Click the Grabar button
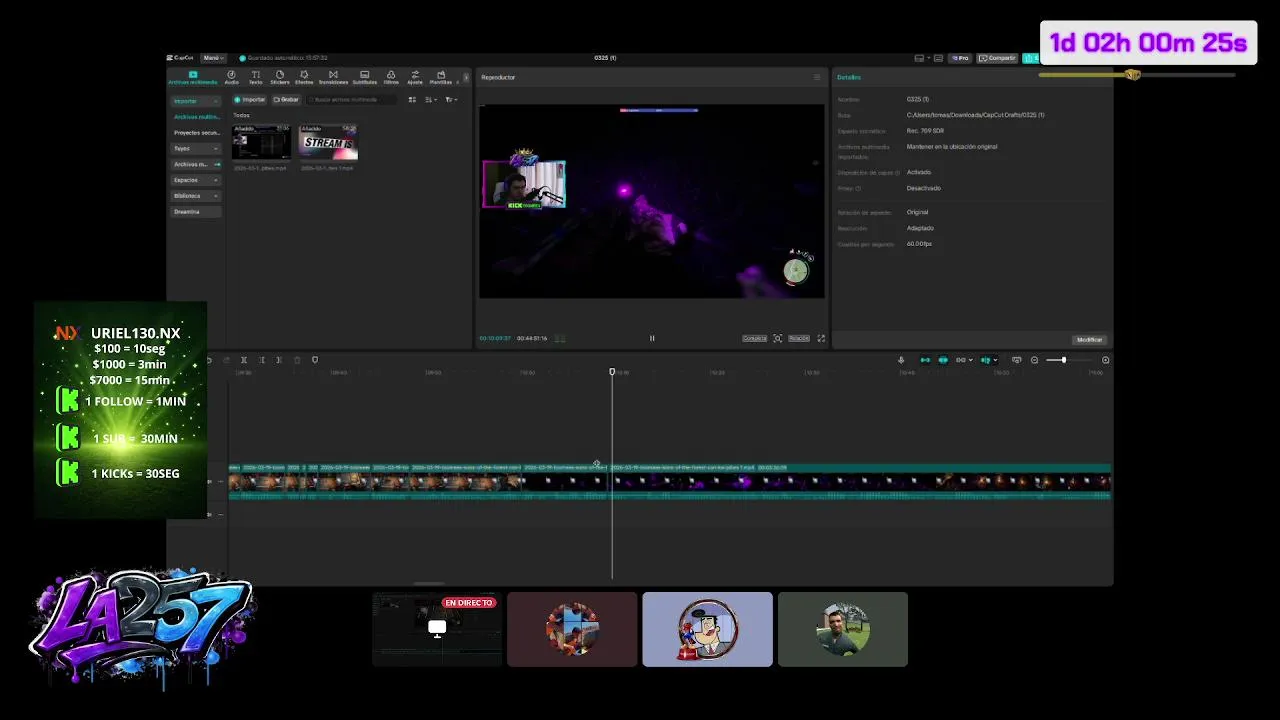 click(x=286, y=99)
